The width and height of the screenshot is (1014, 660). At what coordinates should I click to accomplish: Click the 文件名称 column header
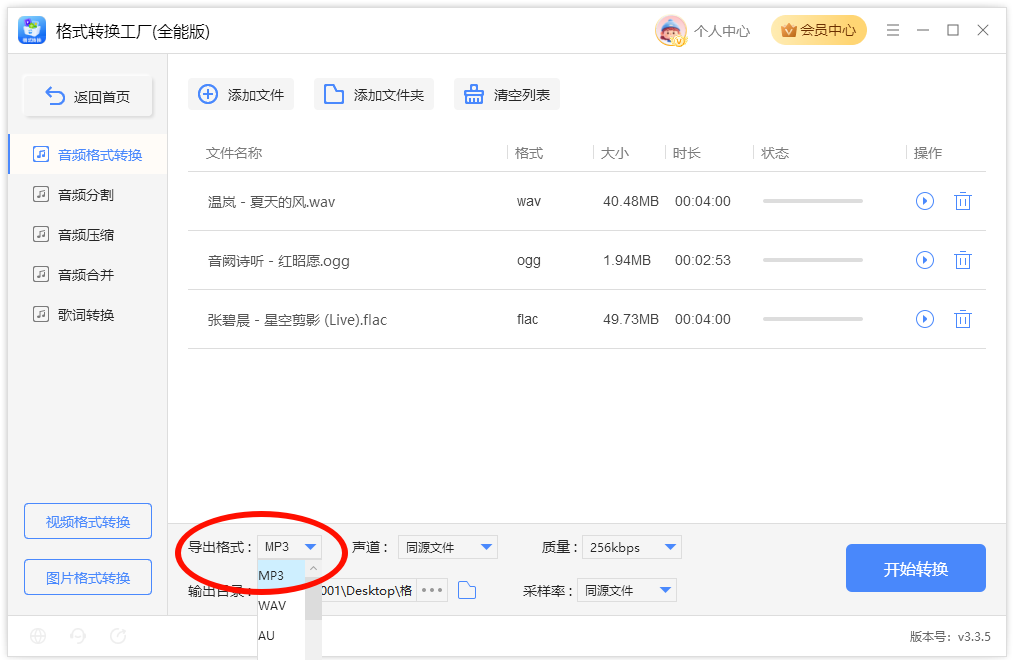(x=233, y=153)
